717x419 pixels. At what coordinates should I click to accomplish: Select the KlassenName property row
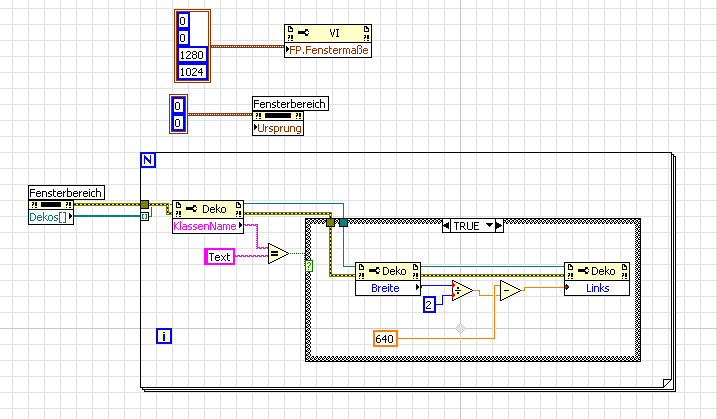coord(208,226)
